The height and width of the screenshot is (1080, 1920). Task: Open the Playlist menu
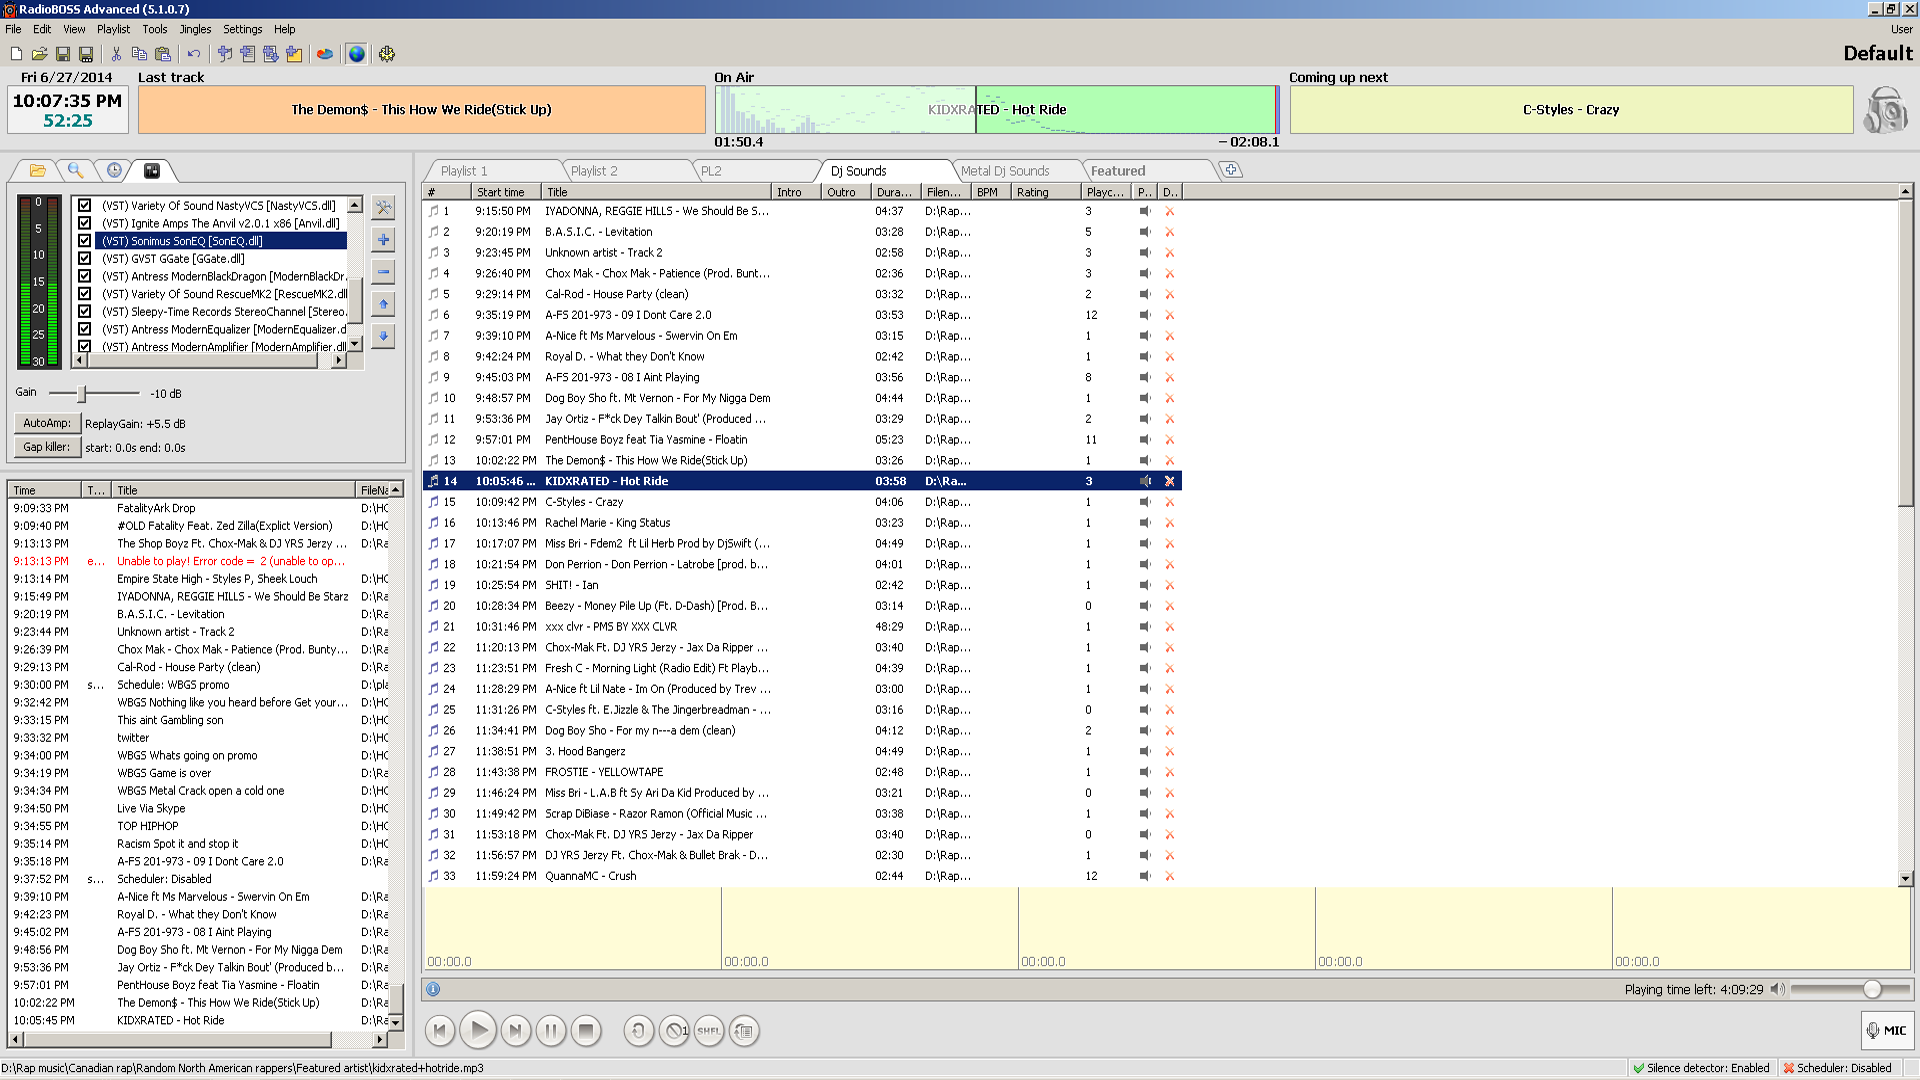(113, 29)
